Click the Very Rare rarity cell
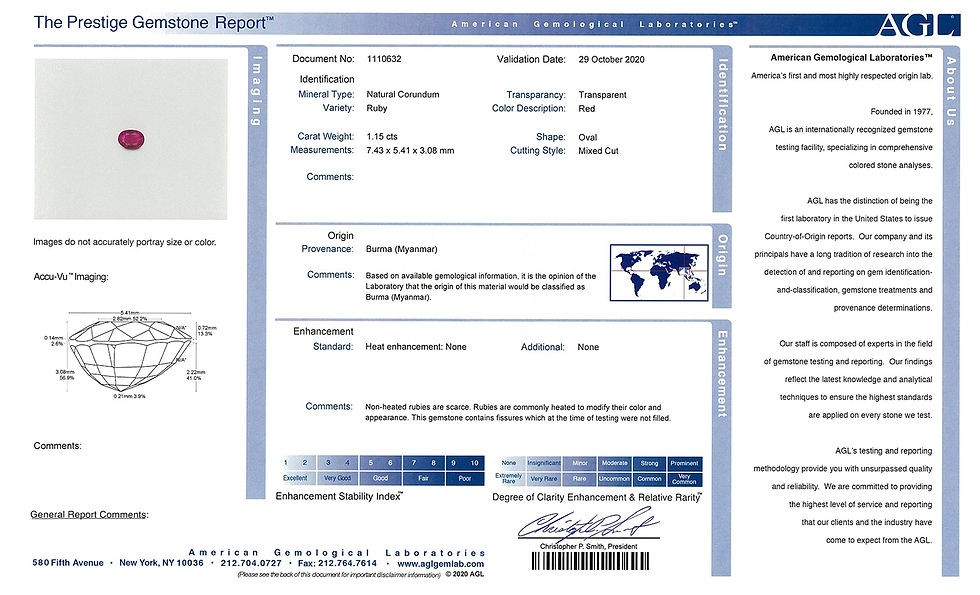The width and height of the screenshot is (980, 595). 544,479
